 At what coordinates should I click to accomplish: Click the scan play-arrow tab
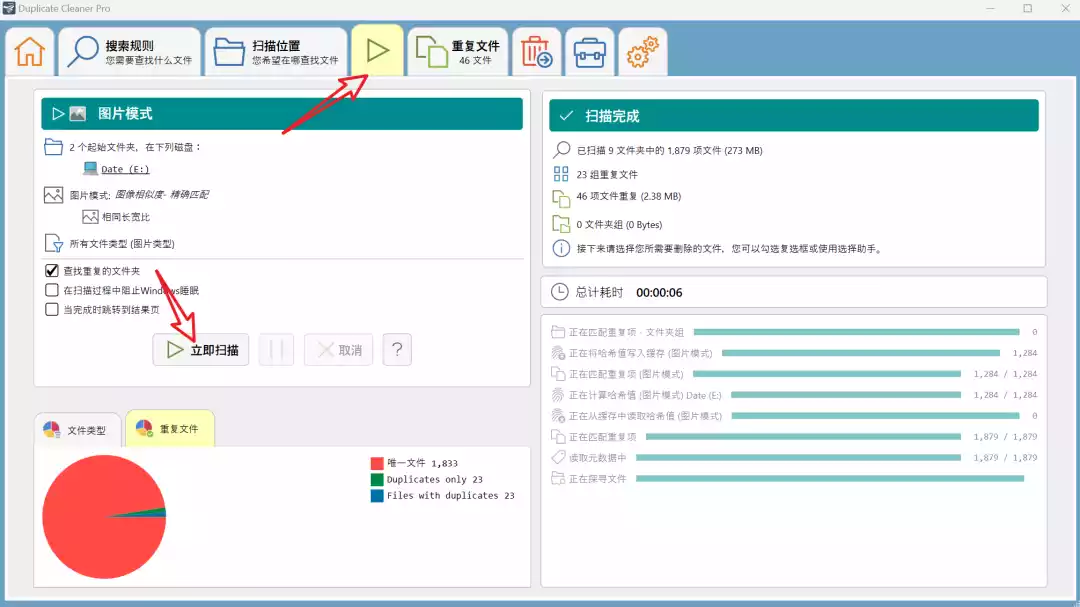tap(378, 51)
